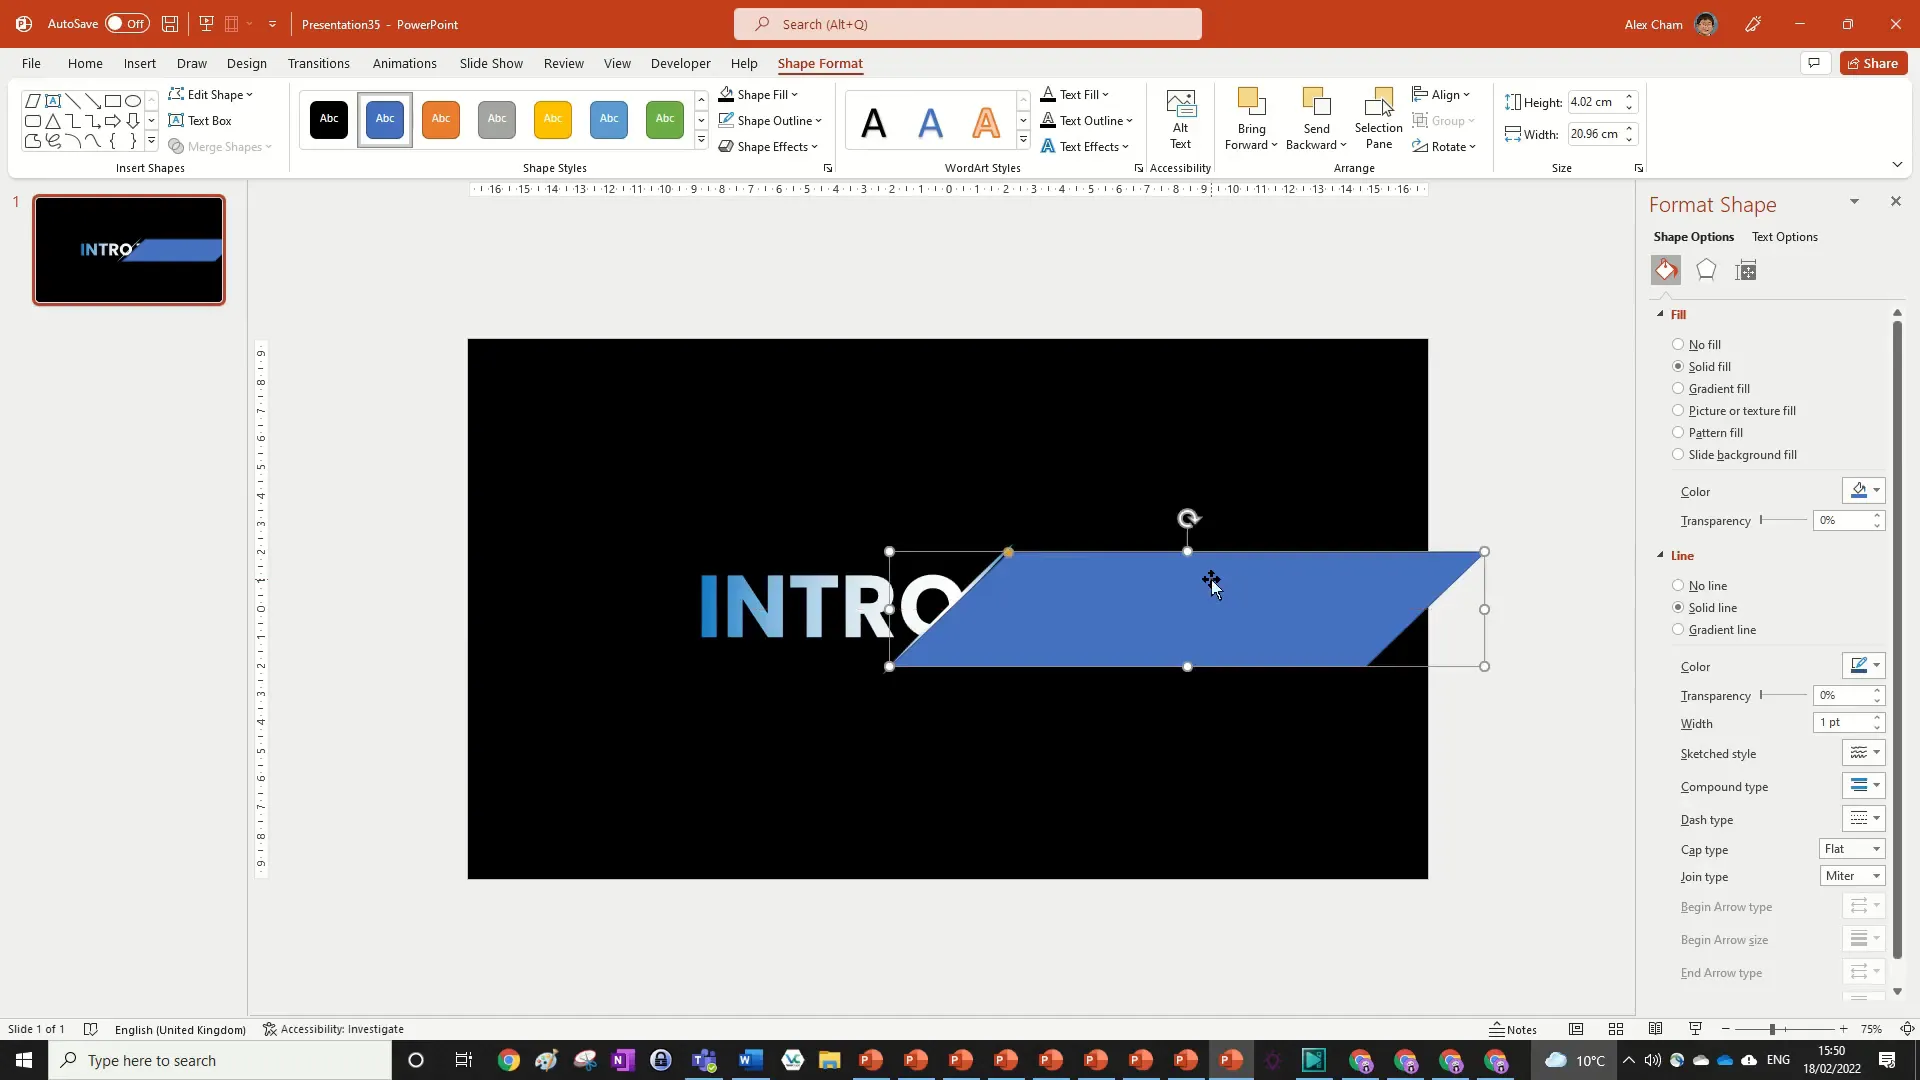Image resolution: width=1920 pixels, height=1080 pixels.
Task: Open Rotate dropdown menu
Action: [x=1444, y=146]
